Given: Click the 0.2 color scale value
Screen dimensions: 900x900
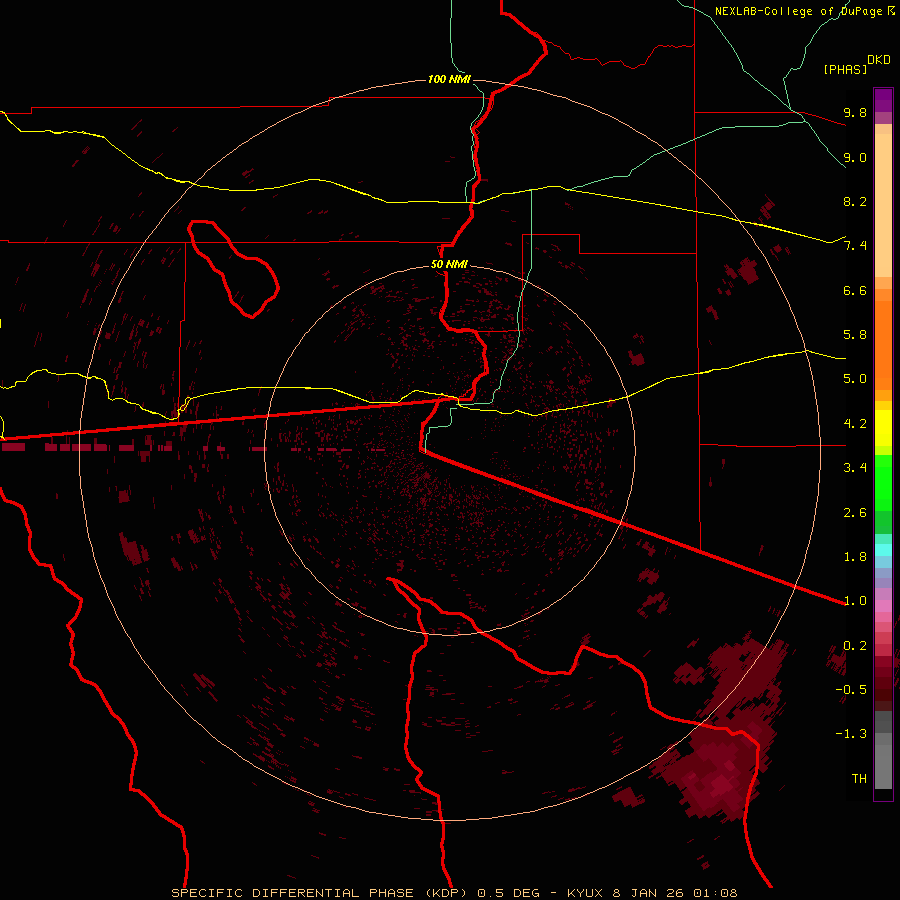Looking at the screenshot, I should pos(855,646).
